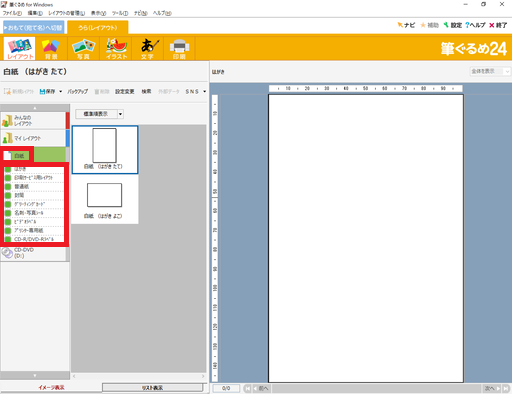This screenshot has width=512, height=394.
Task: Click the バックアップ button
Action: (78, 91)
